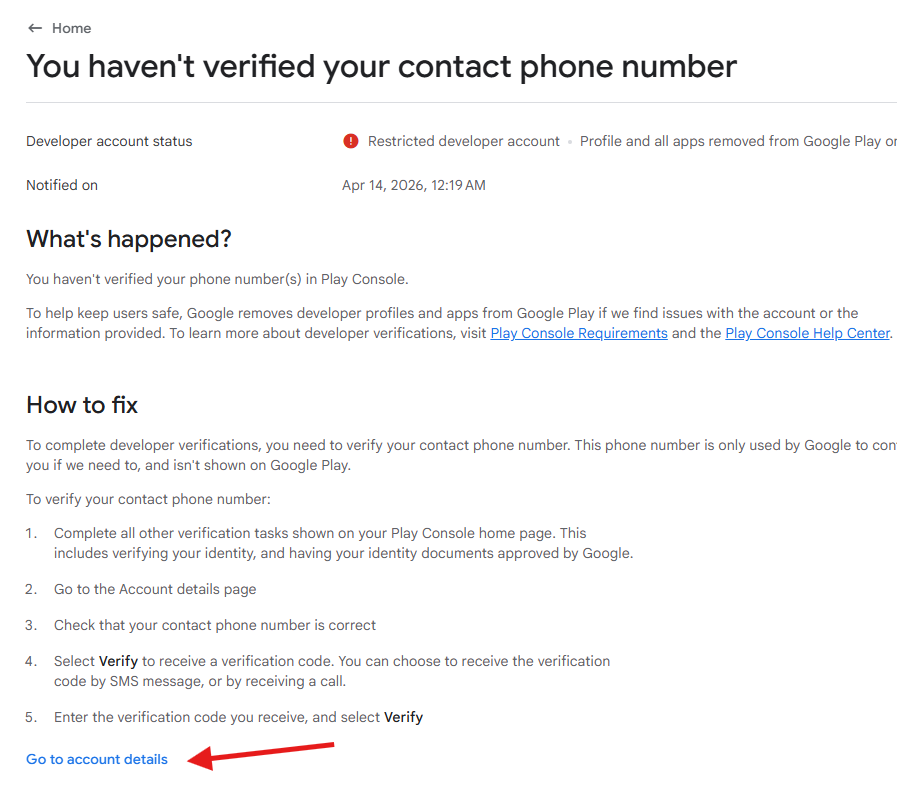Click the back arrow icon

35,28
